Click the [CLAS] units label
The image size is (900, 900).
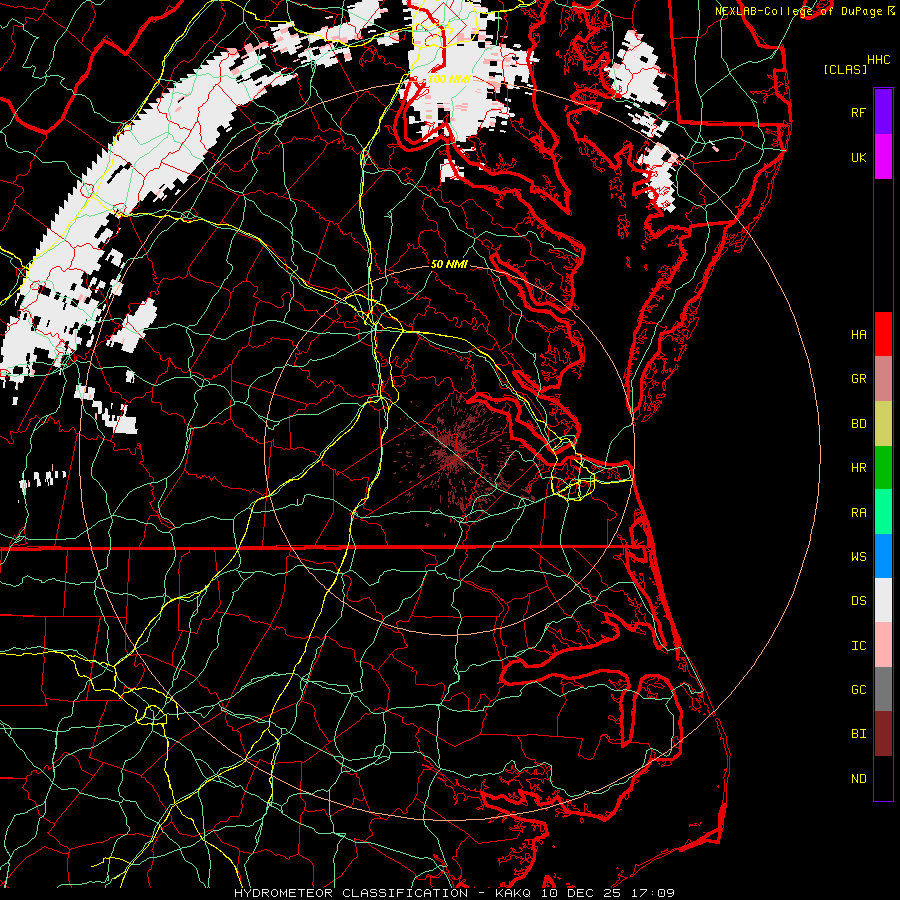pyautogui.click(x=845, y=69)
